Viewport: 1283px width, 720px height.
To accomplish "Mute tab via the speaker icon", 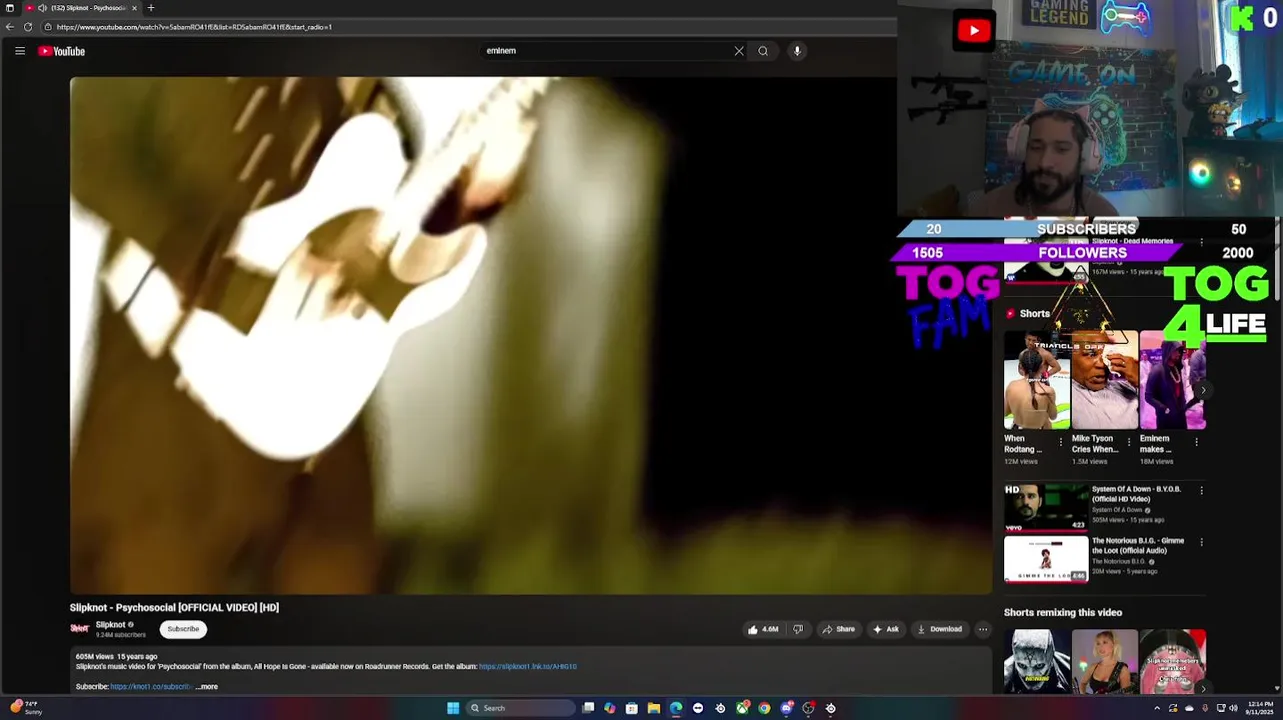I will (42, 8).
